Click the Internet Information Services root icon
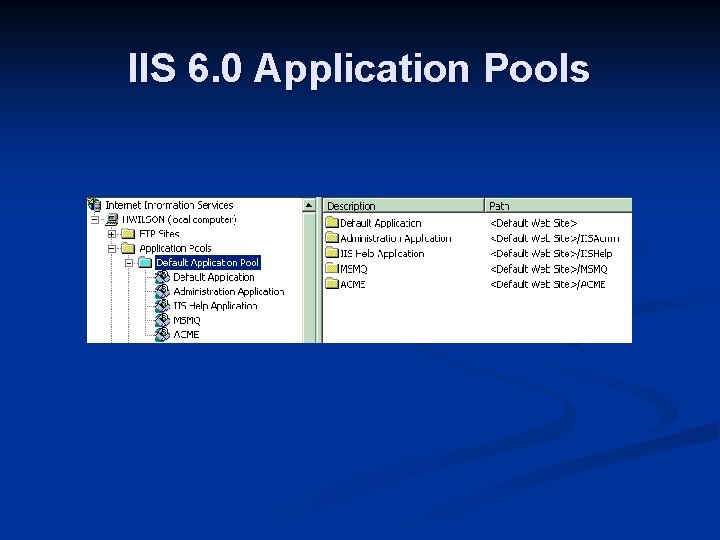Viewport: 720px width, 540px height. pos(94,205)
